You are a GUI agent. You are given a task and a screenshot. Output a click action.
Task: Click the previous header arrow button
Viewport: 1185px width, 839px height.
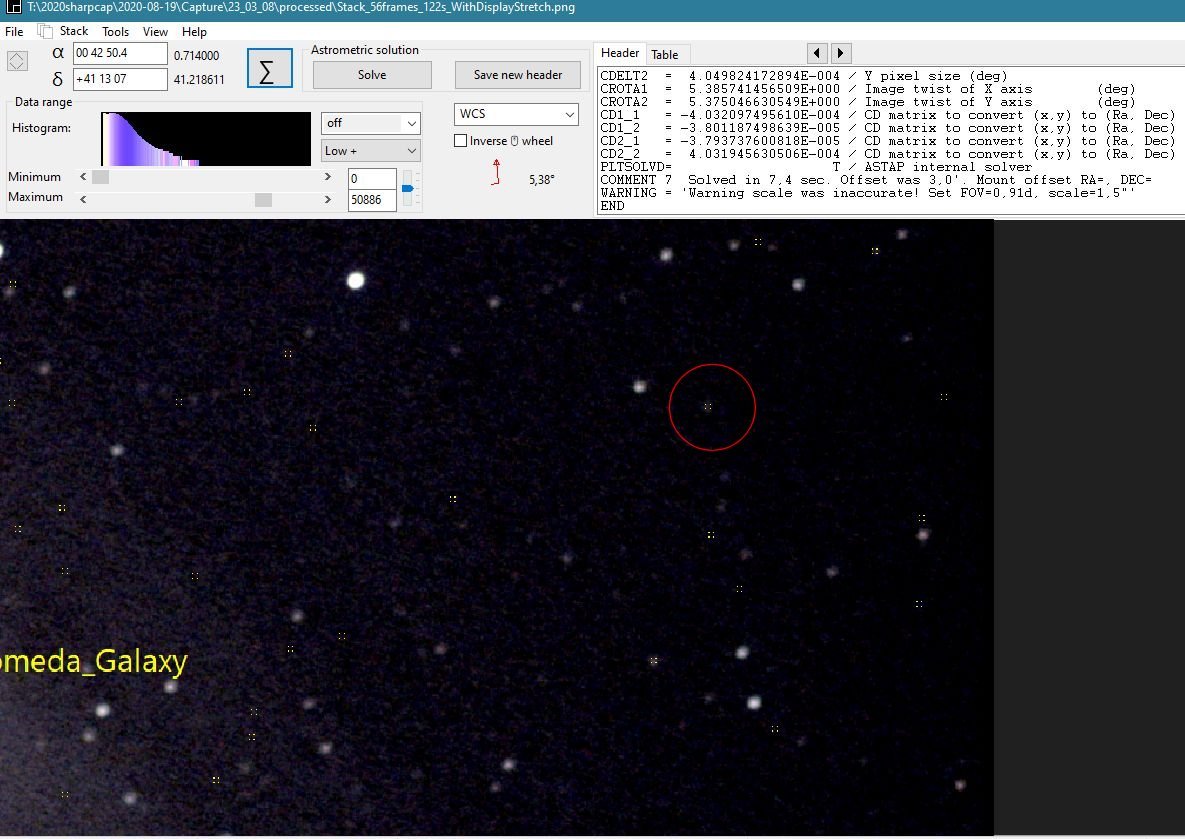click(817, 54)
